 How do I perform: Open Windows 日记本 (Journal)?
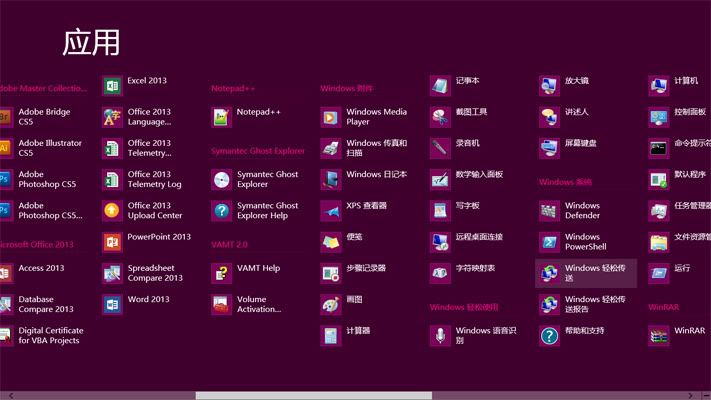pyautogui.click(x=364, y=180)
